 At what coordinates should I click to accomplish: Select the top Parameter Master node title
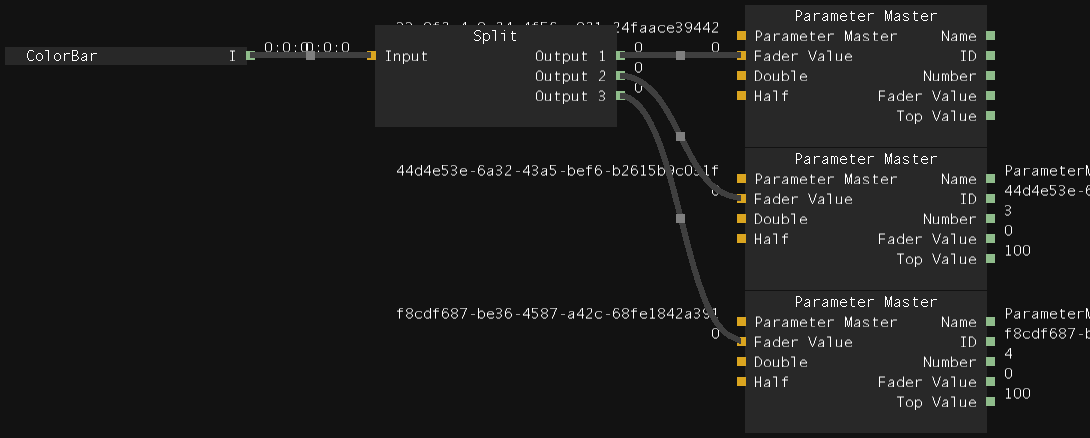tap(866, 16)
